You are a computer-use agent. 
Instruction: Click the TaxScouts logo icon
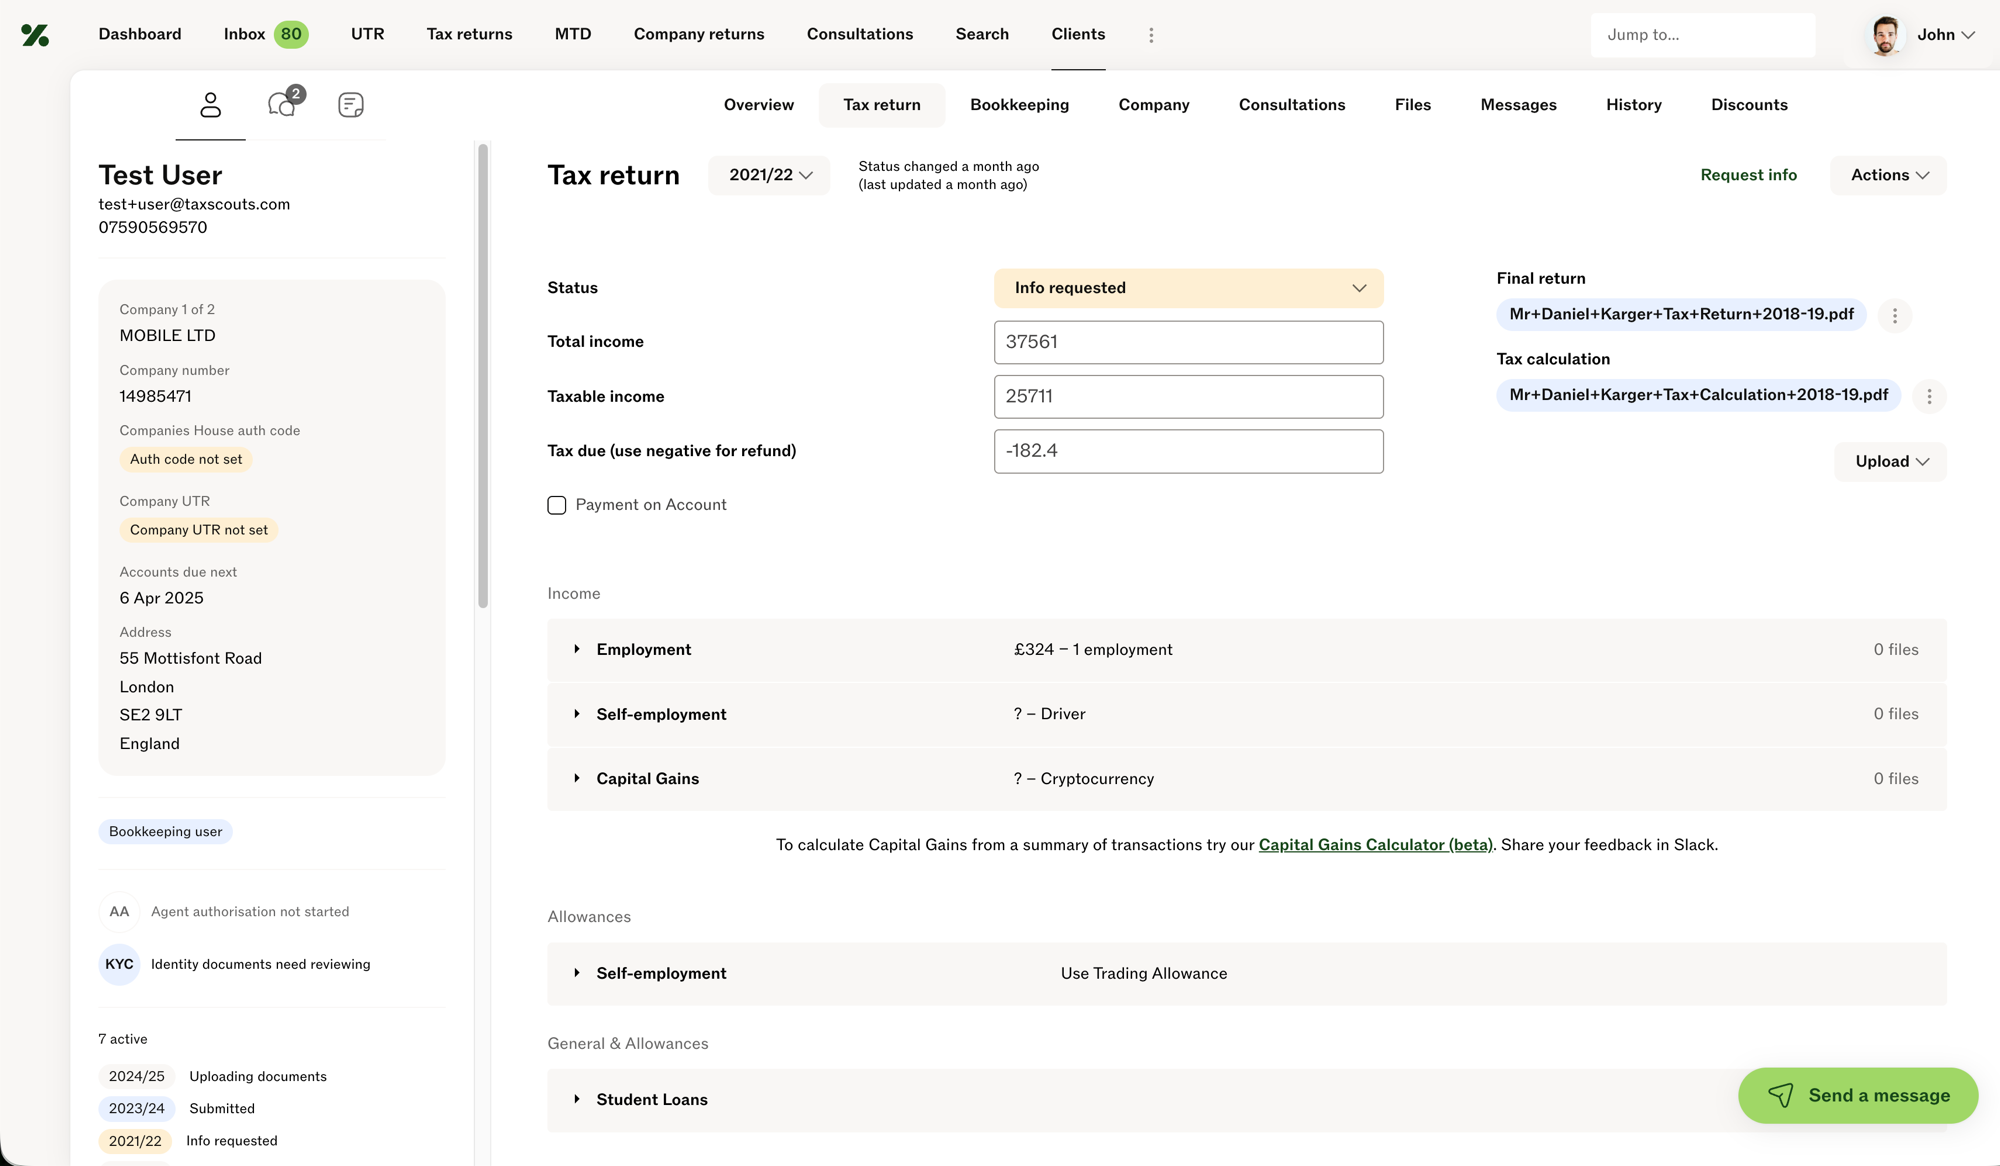tap(35, 35)
